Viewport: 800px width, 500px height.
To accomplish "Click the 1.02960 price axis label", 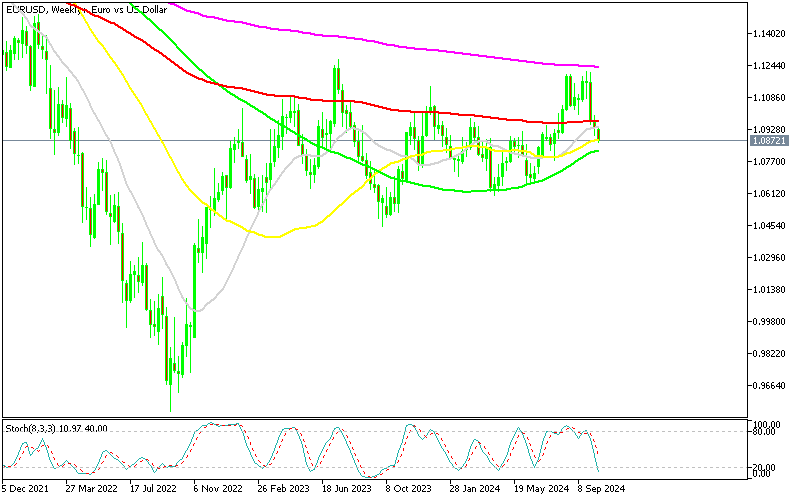I will point(769,258).
